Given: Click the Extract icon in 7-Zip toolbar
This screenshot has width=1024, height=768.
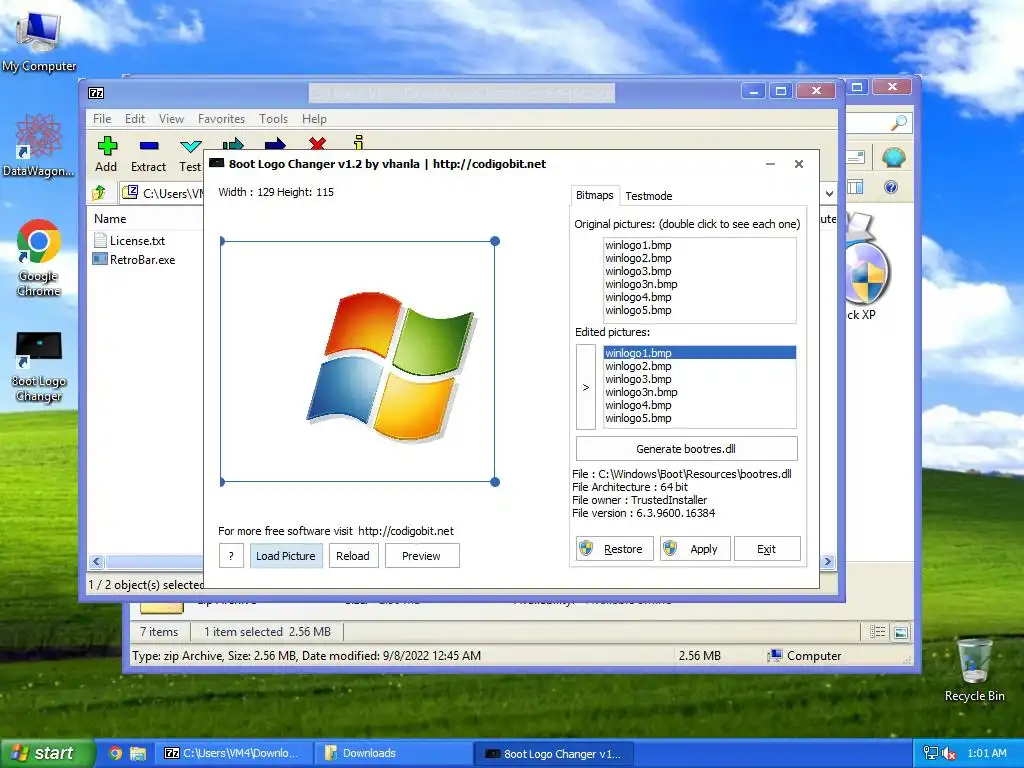Looking at the screenshot, I should (149, 146).
